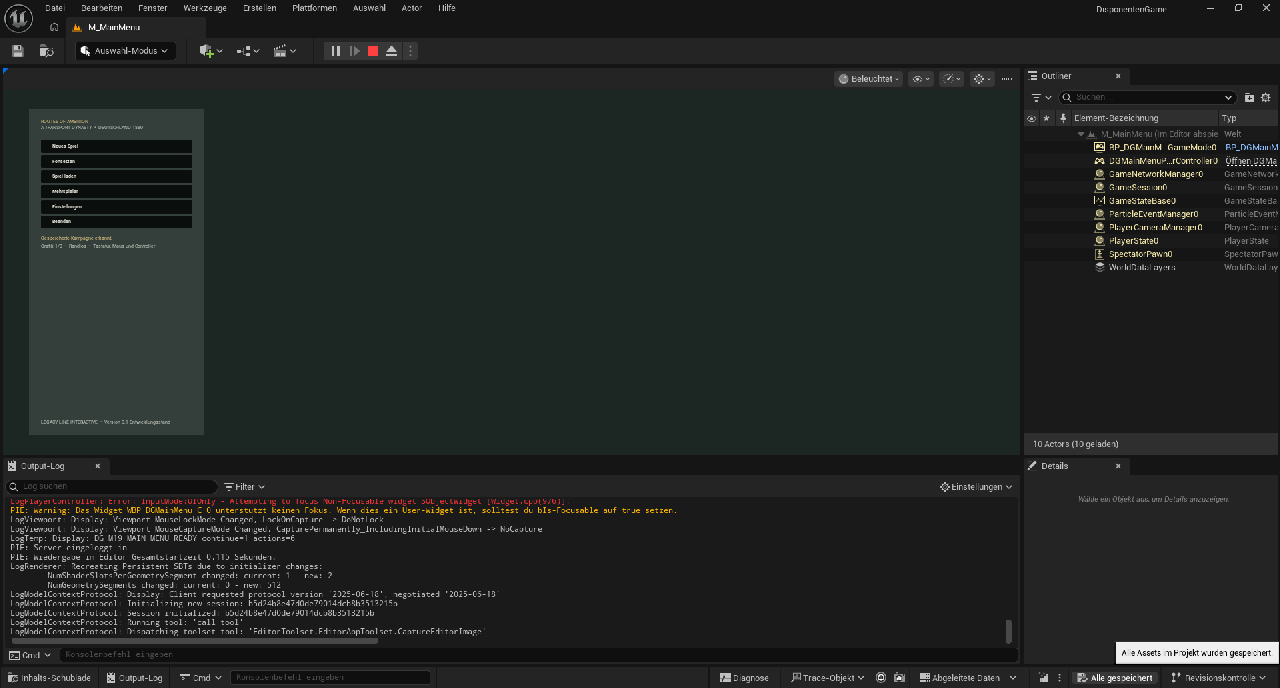Click the Öffnen DGMa type link

click(1252, 161)
